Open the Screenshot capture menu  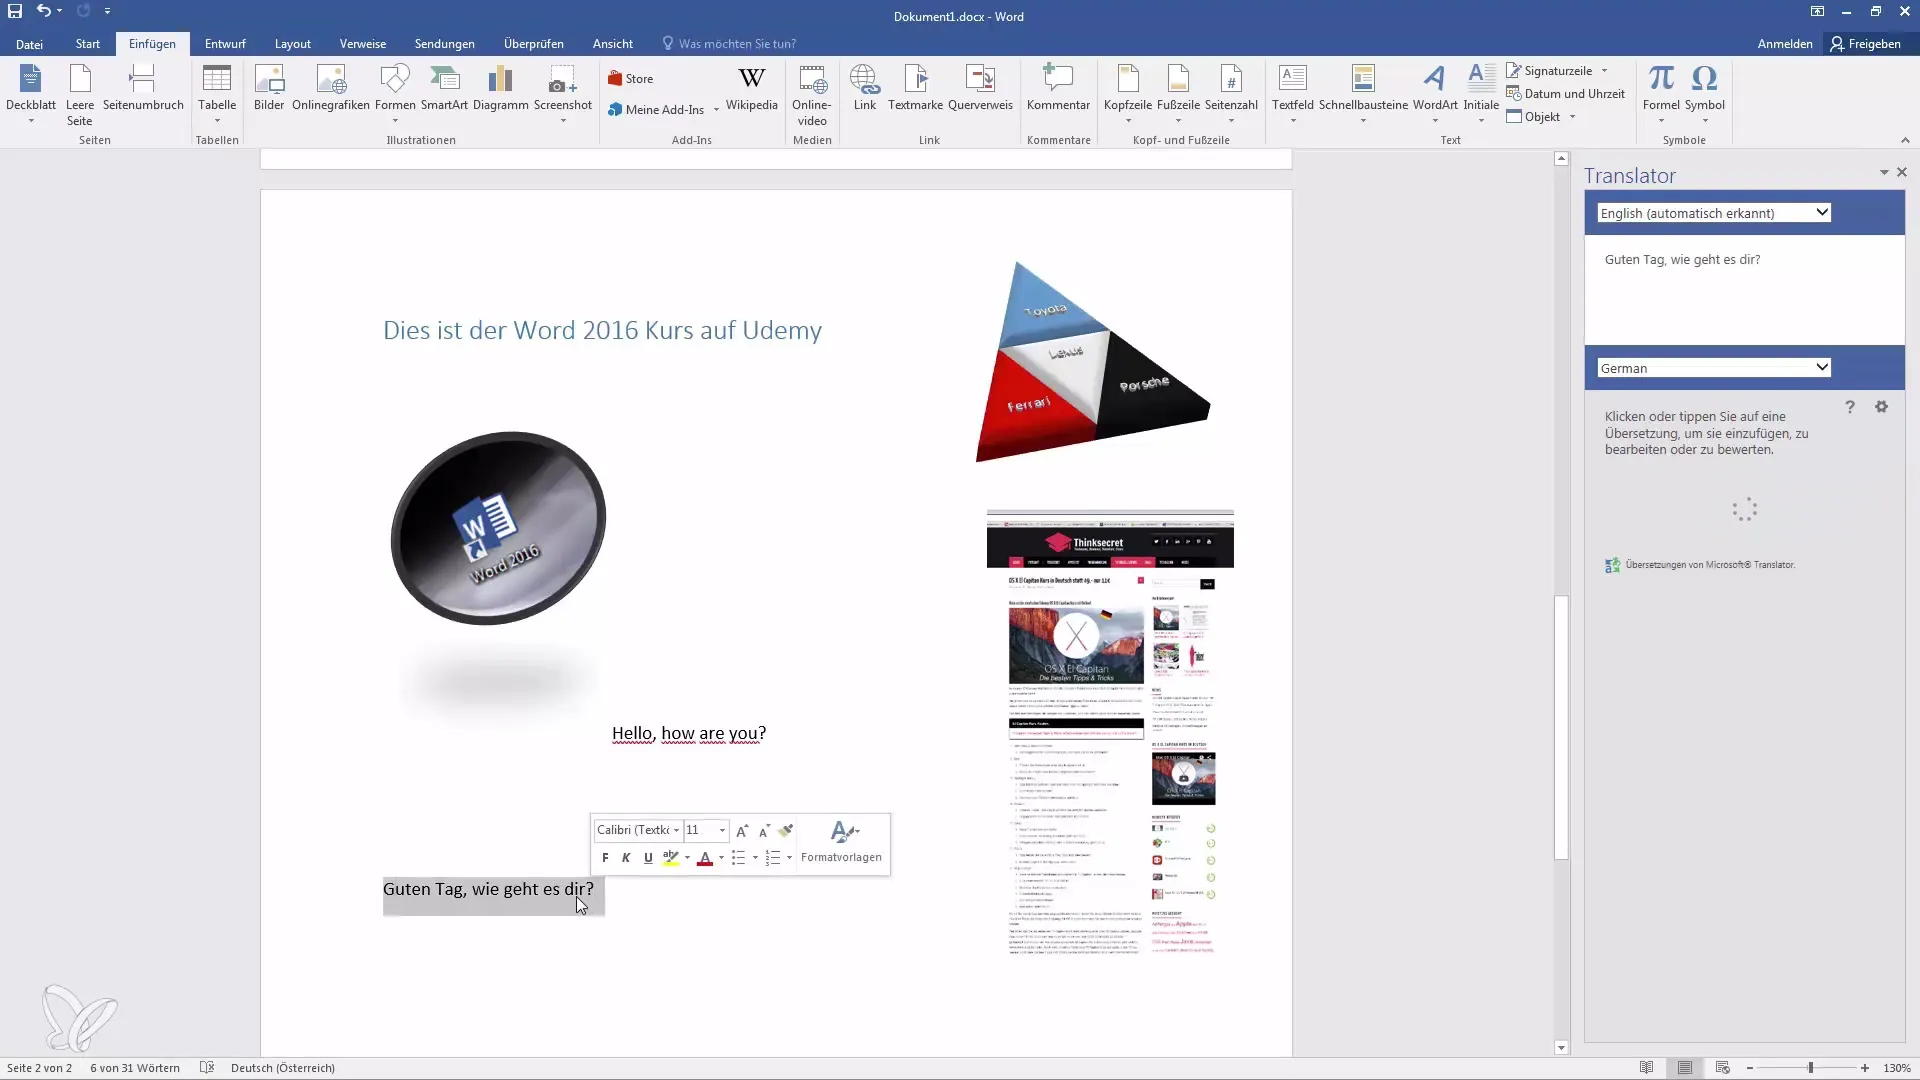click(x=563, y=93)
